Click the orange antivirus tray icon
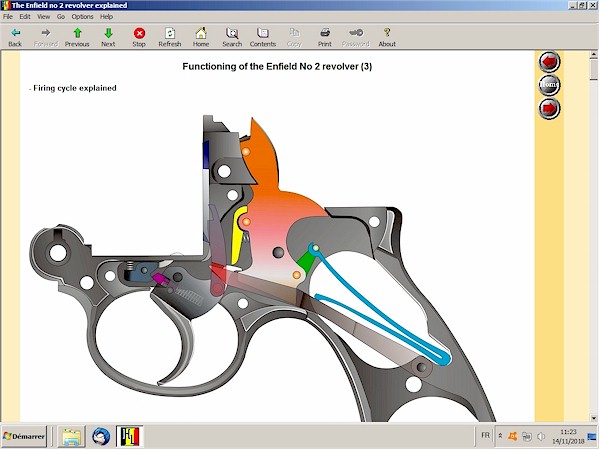Screen dimensions: 600x450 pyautogui.click(x=512, y=436)
